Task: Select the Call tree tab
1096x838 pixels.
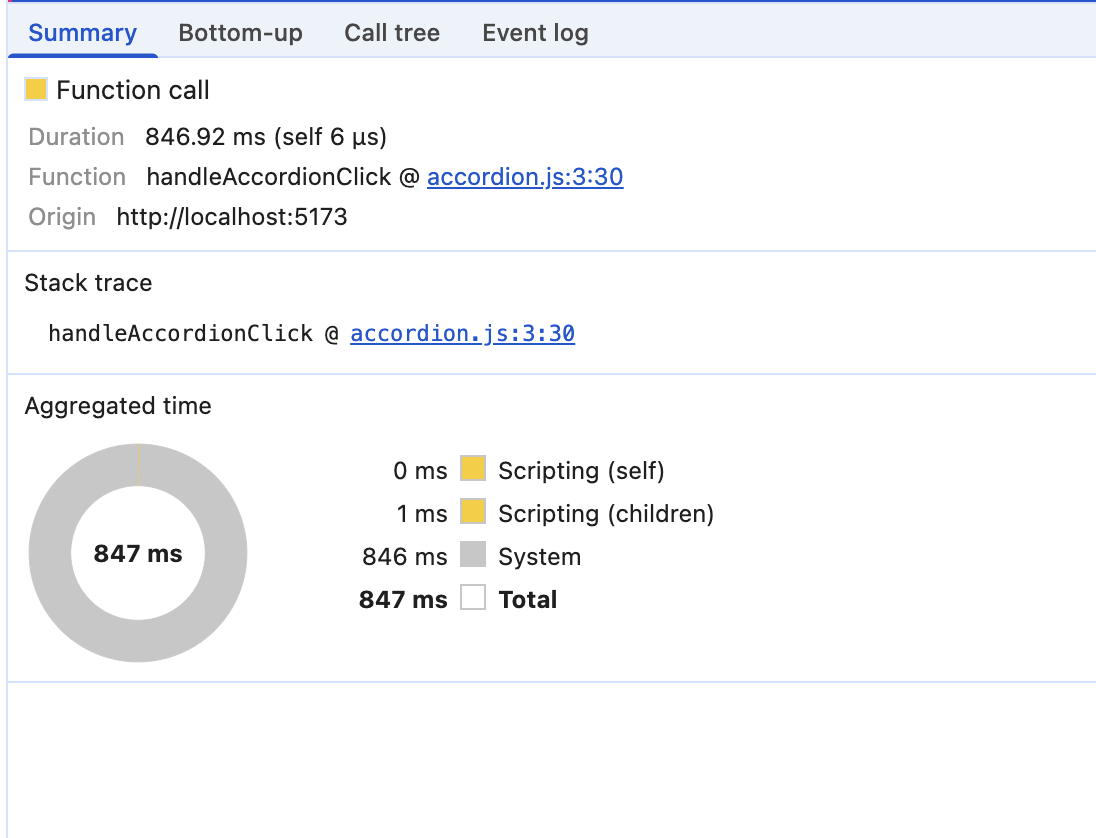Action: [392, 33]
